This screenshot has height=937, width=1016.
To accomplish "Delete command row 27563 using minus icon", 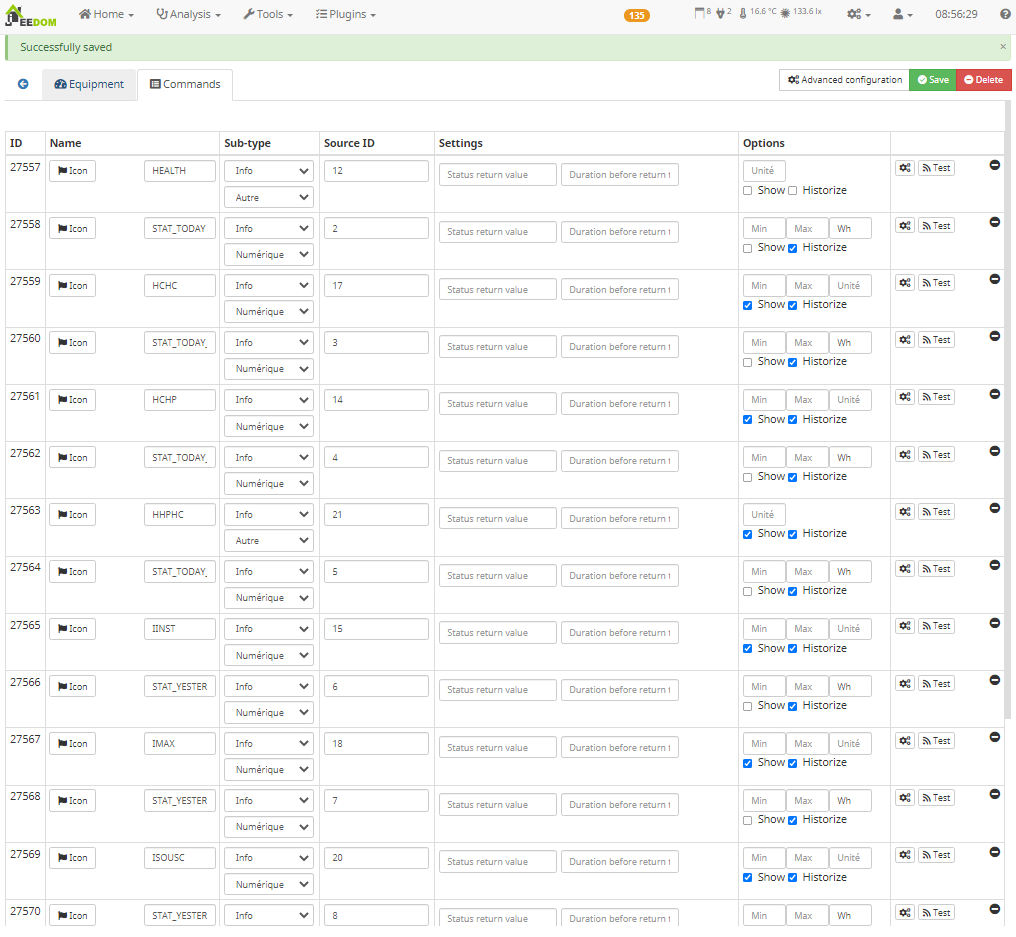I will 994,508.
